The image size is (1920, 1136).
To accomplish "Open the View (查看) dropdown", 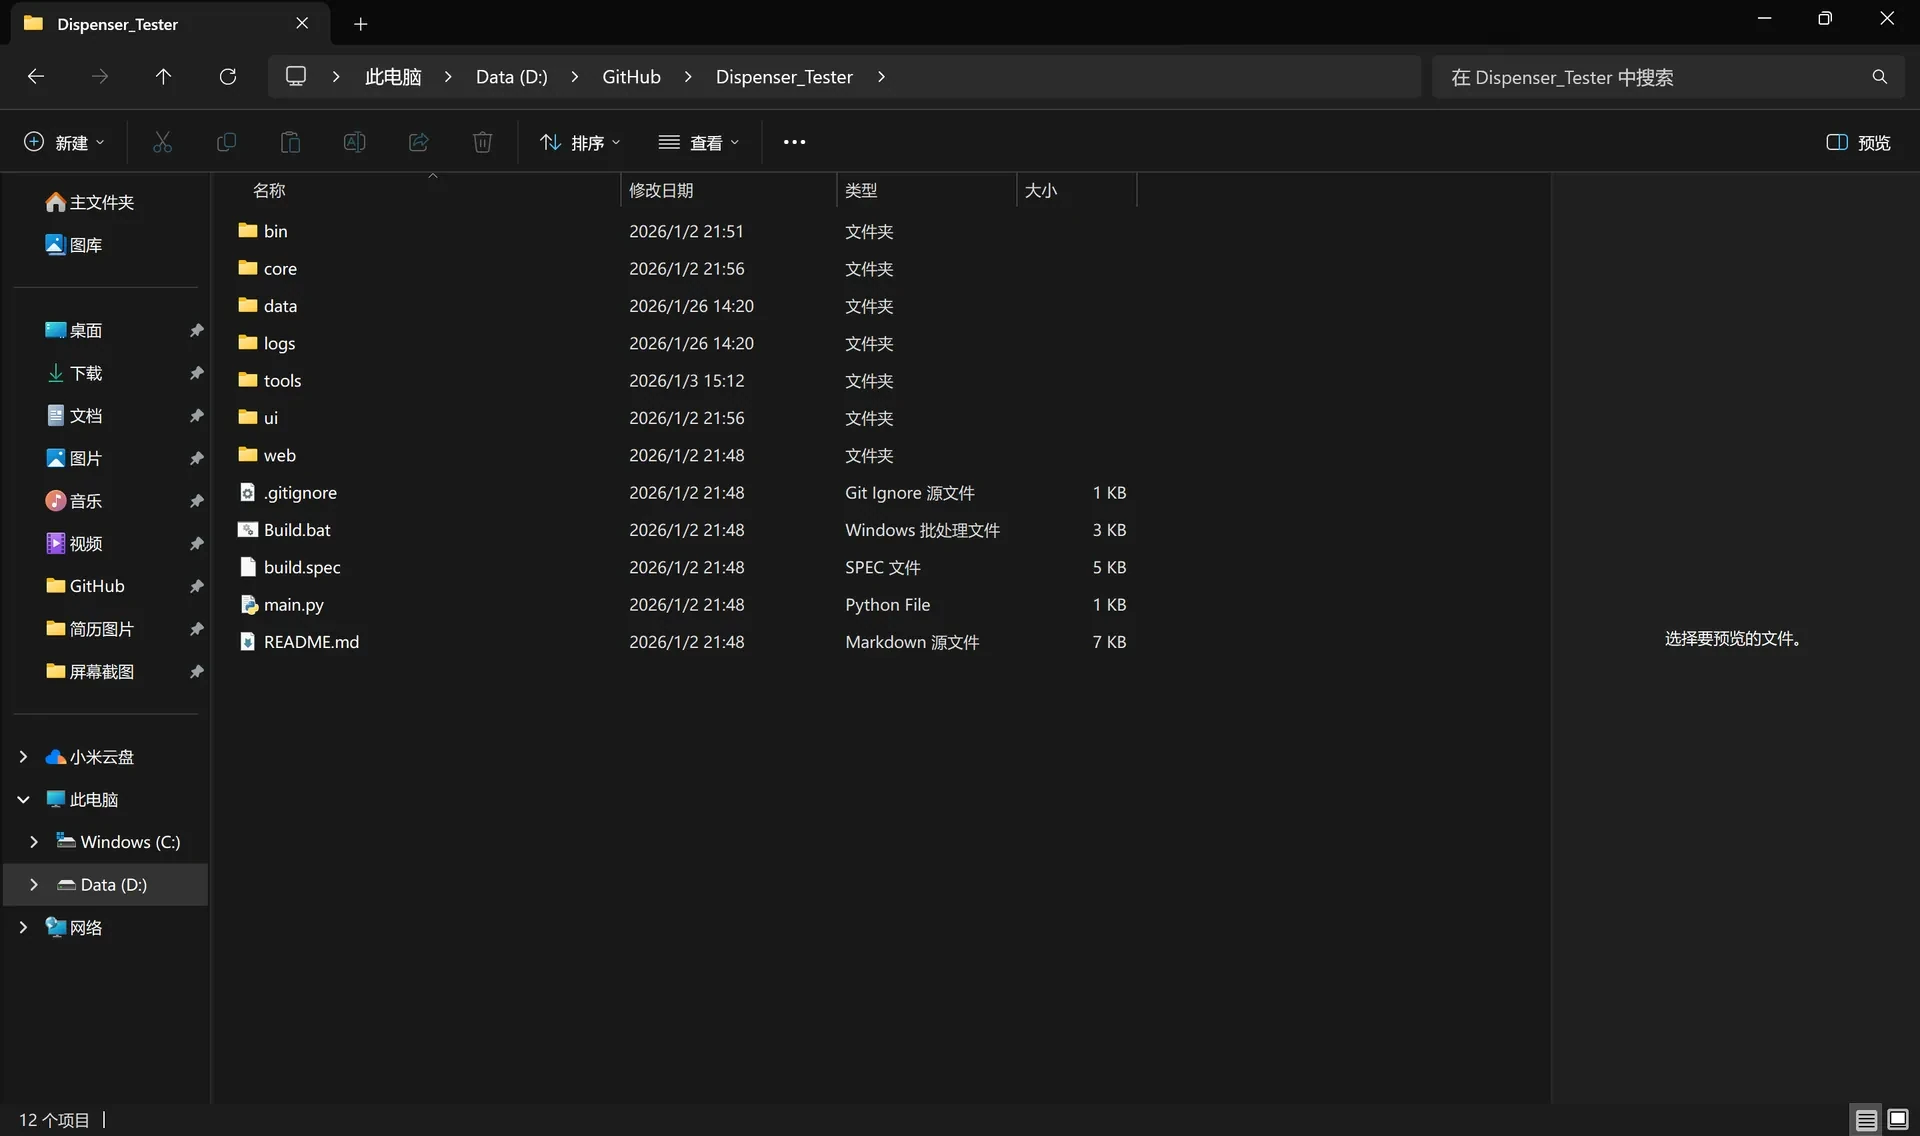I will point(699,142).
